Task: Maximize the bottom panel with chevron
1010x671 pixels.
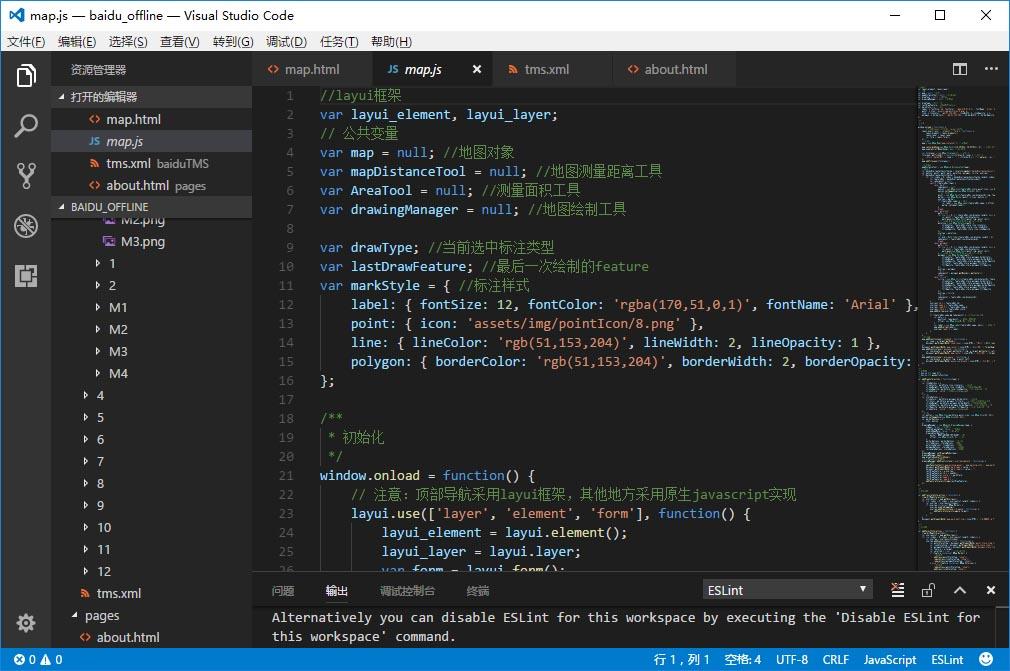Action: [x=960, y=590]
